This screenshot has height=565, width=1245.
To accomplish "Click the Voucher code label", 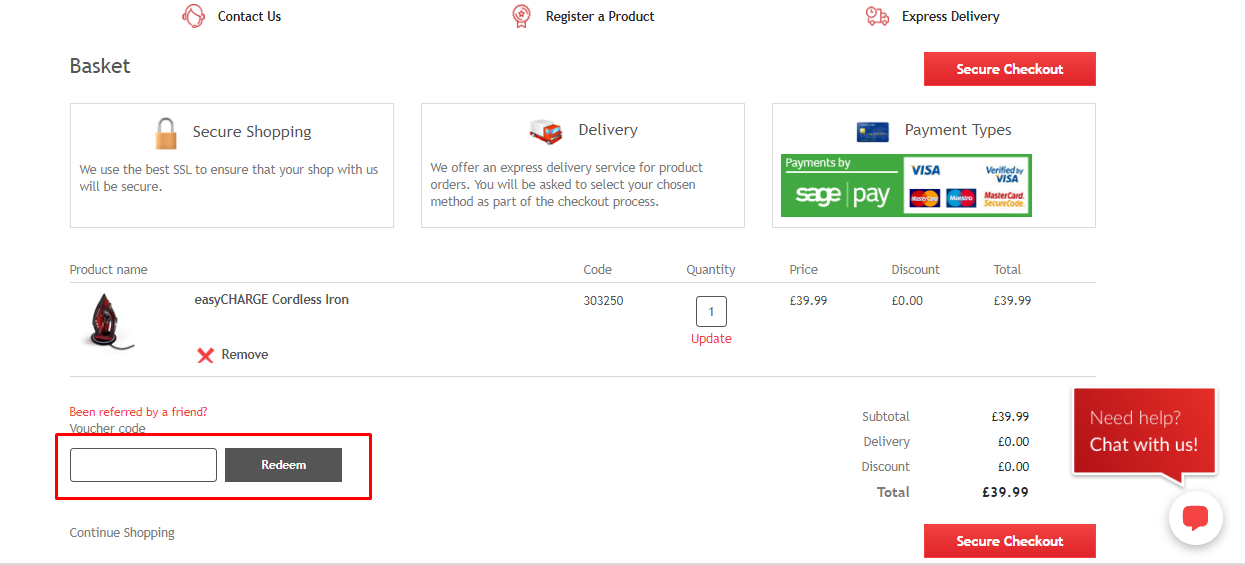I will pos(107,429).
